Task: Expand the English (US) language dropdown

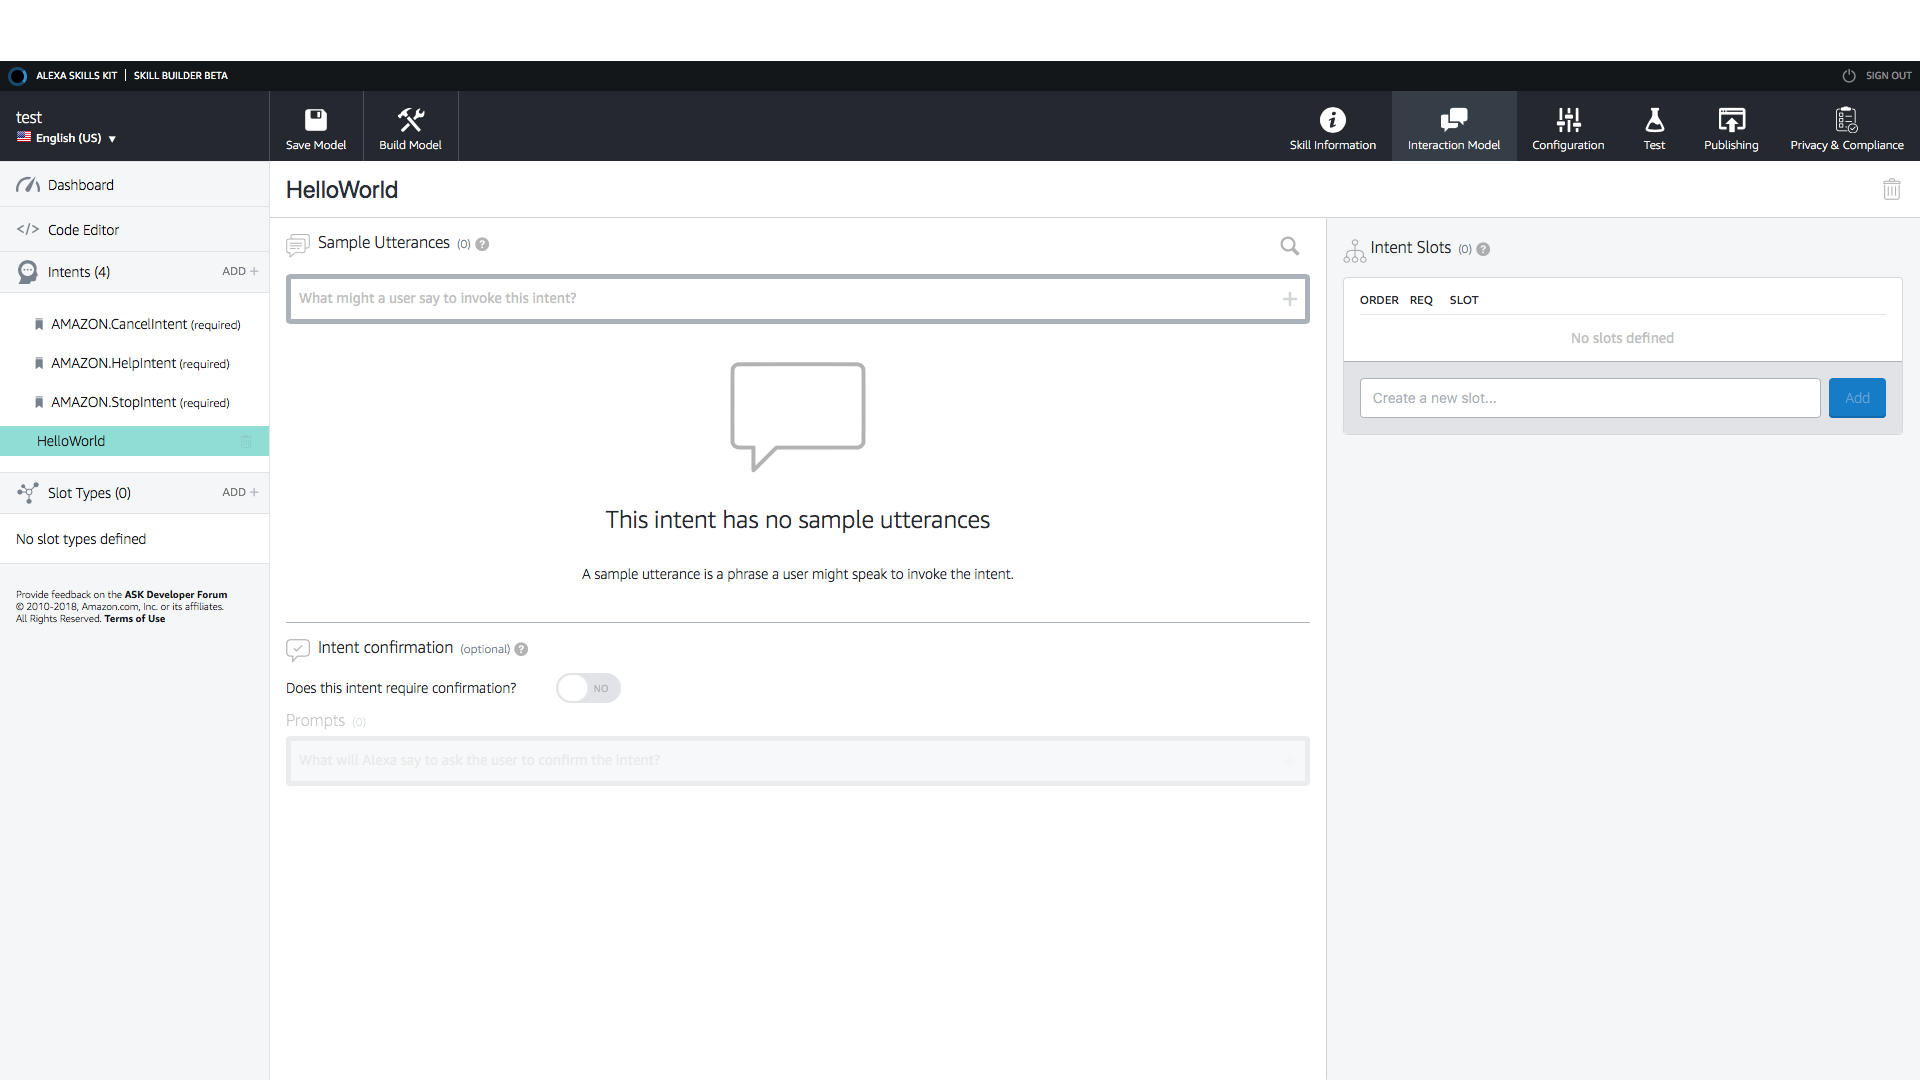Action: point(70,137)
